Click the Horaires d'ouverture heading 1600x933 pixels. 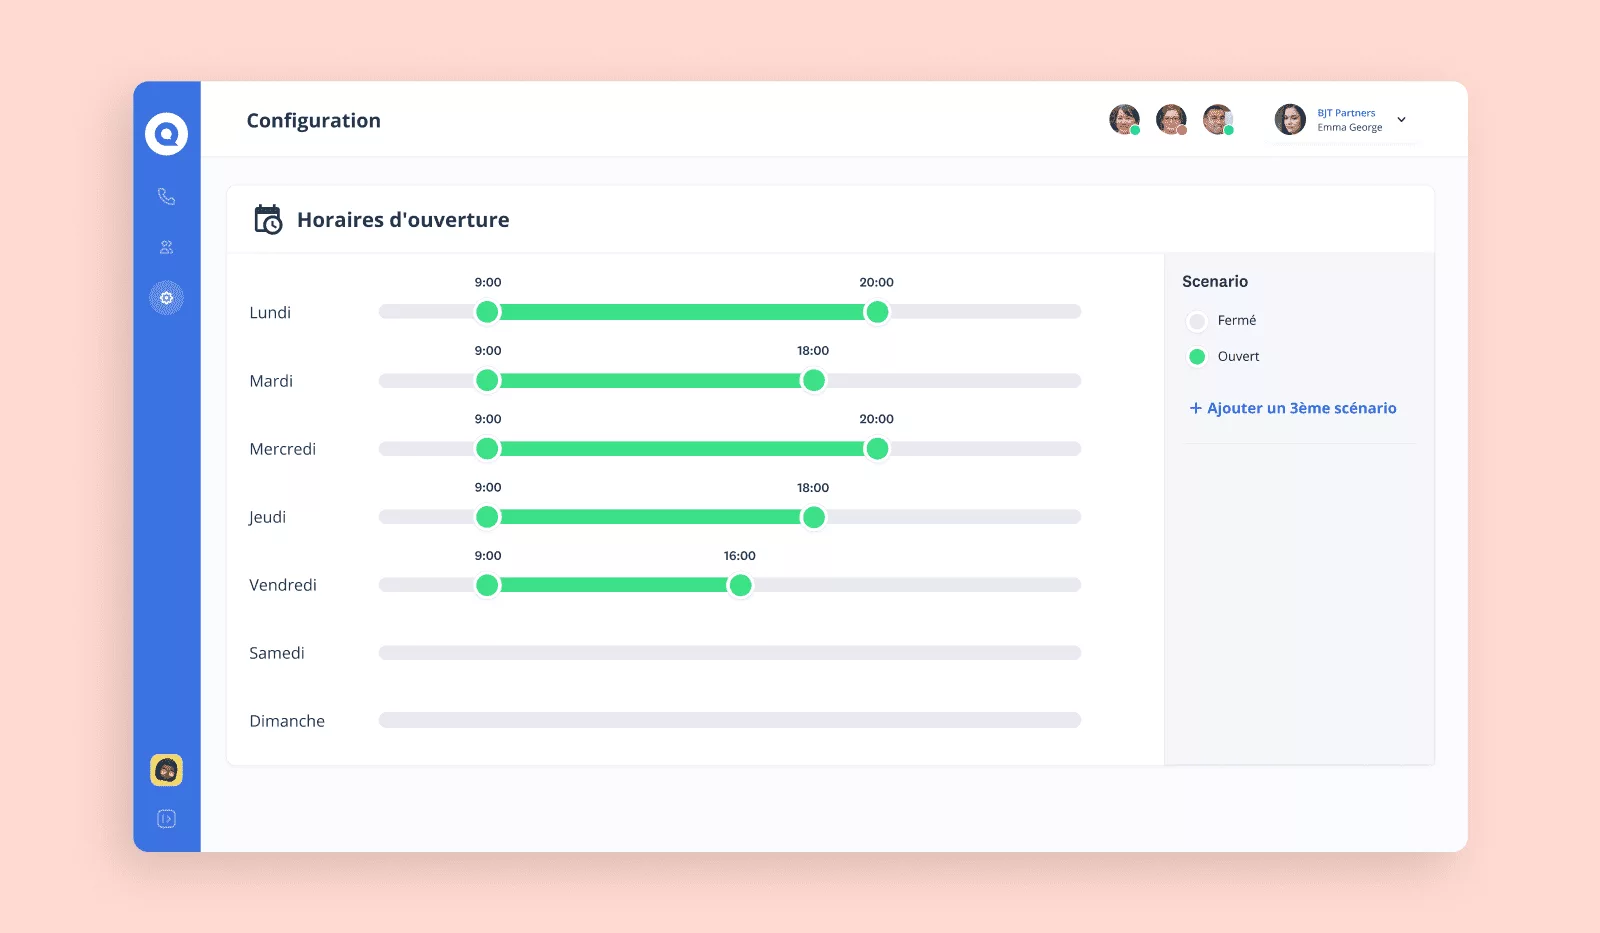pyautogui.click(x=403, y=220)
